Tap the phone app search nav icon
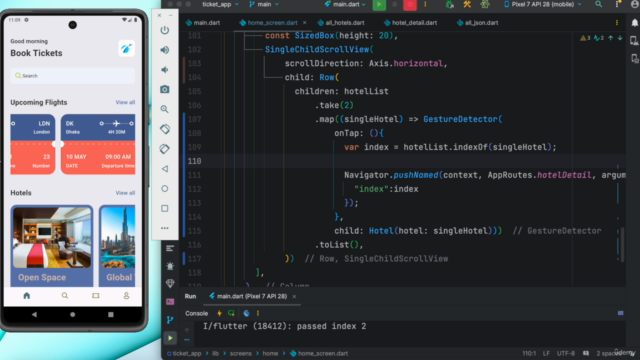The width and height of the screenshot is (640, 360). point(65,296)
